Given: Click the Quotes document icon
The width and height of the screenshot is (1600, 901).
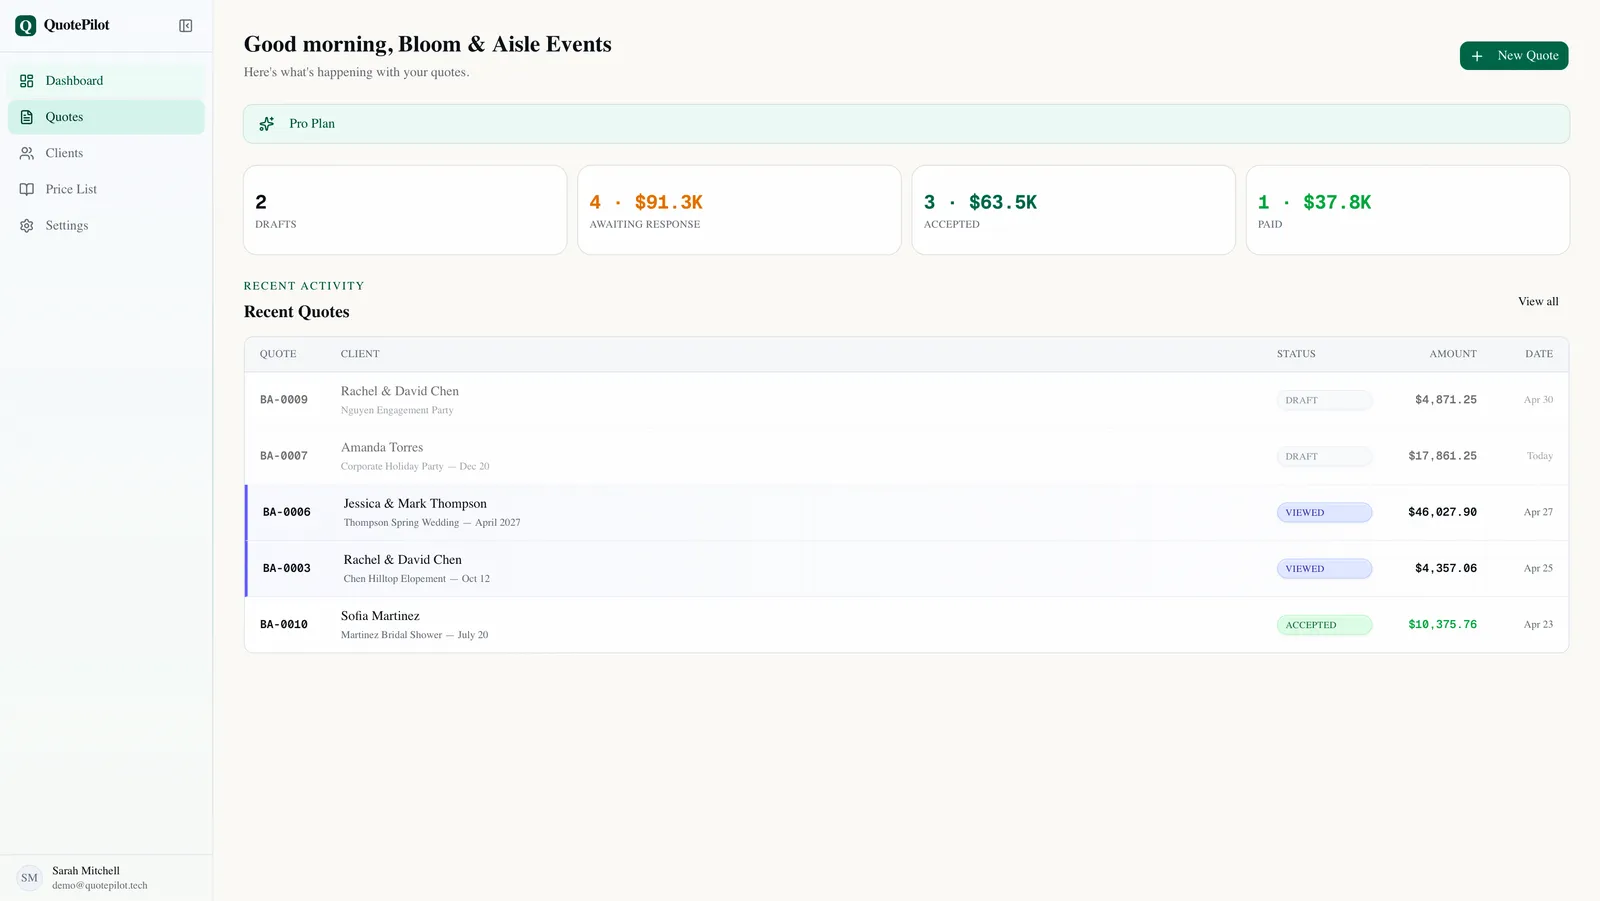Looking at the screenshot, I should 27,117.
